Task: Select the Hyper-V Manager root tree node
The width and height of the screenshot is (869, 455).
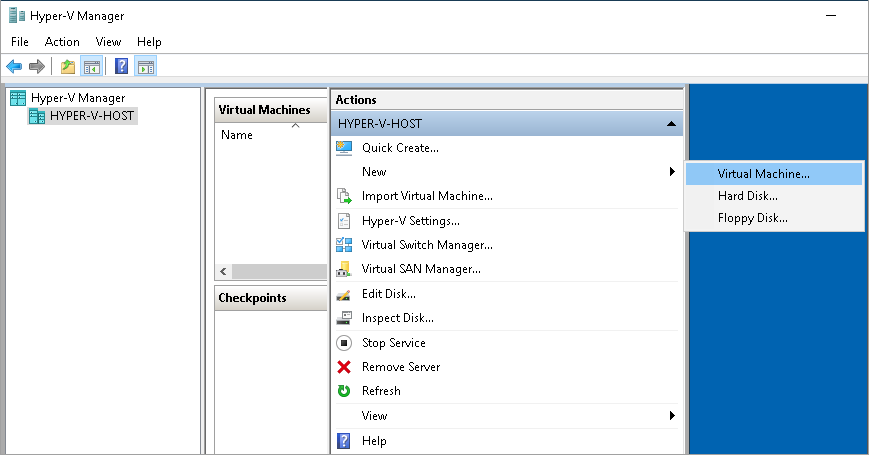Action: (x=78, y=98)
